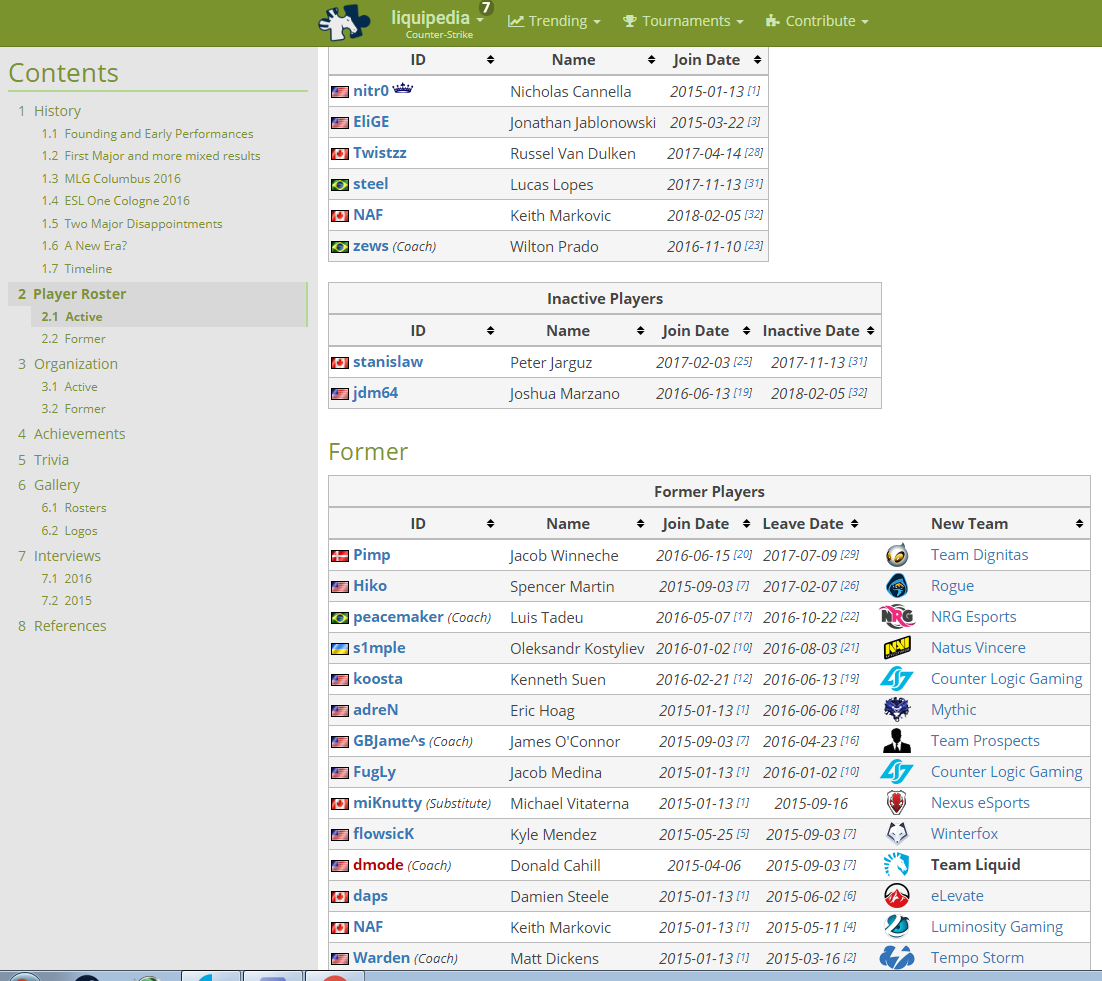The height and width of the screenshot is (981, 1102).
Task: Open jdm64 player page
Action: (x=375, y=393)
